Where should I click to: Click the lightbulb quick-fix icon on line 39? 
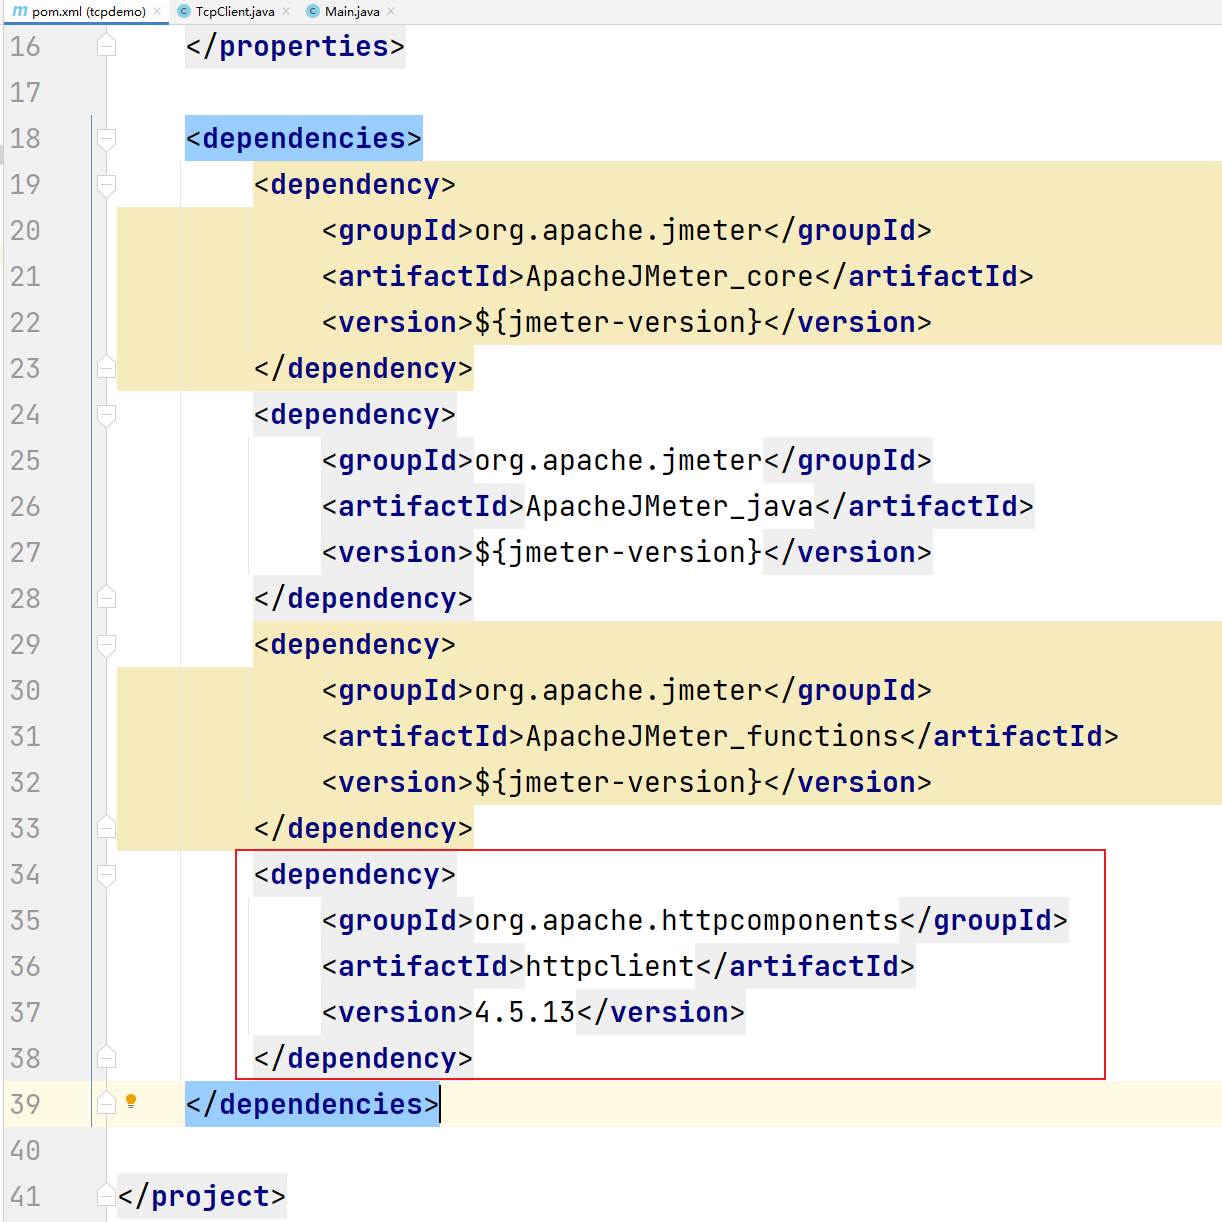point(131,1102)
